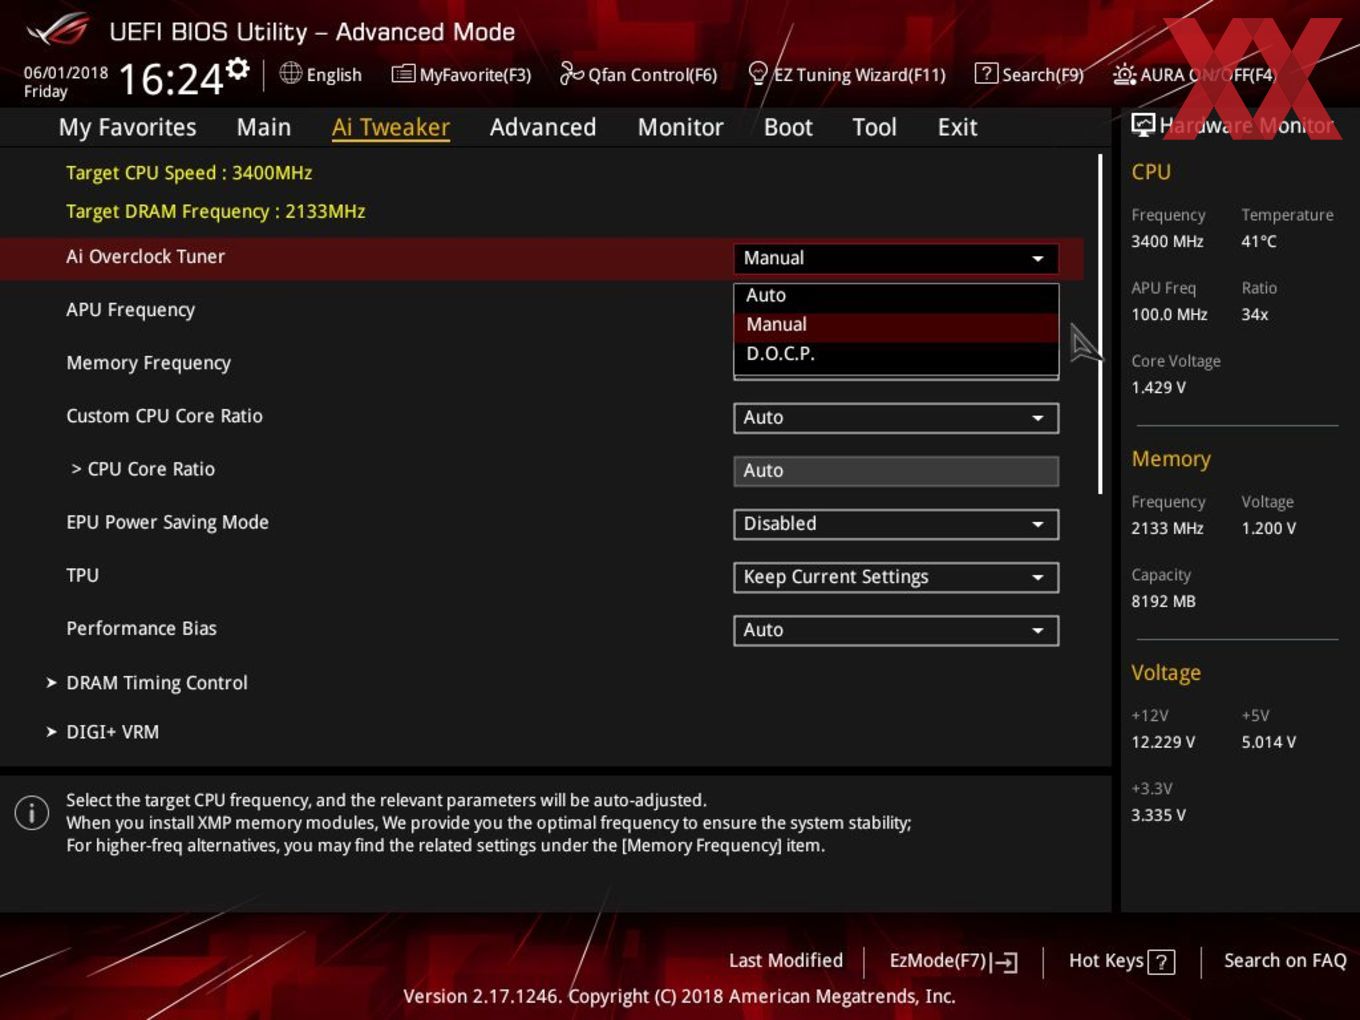Open MyFavorite(F3) list icon
This screenshot has width=1360, height=1020.
[x=403, y=74]
